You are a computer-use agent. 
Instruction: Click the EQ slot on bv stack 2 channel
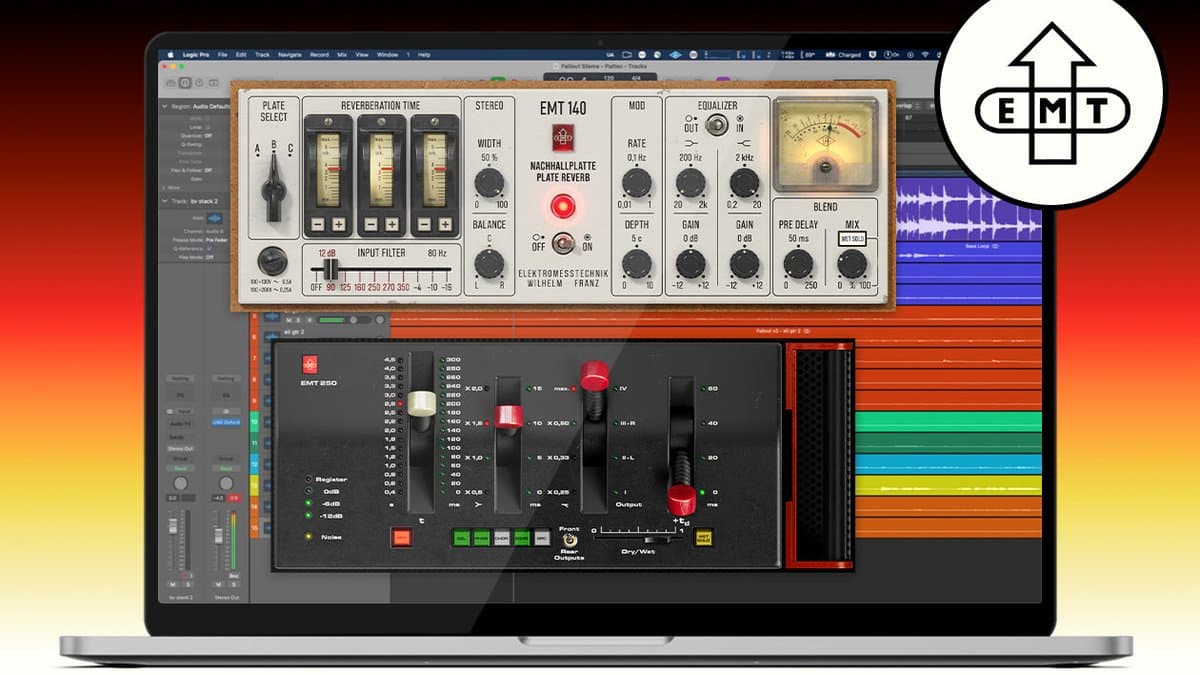click(180, 395)
